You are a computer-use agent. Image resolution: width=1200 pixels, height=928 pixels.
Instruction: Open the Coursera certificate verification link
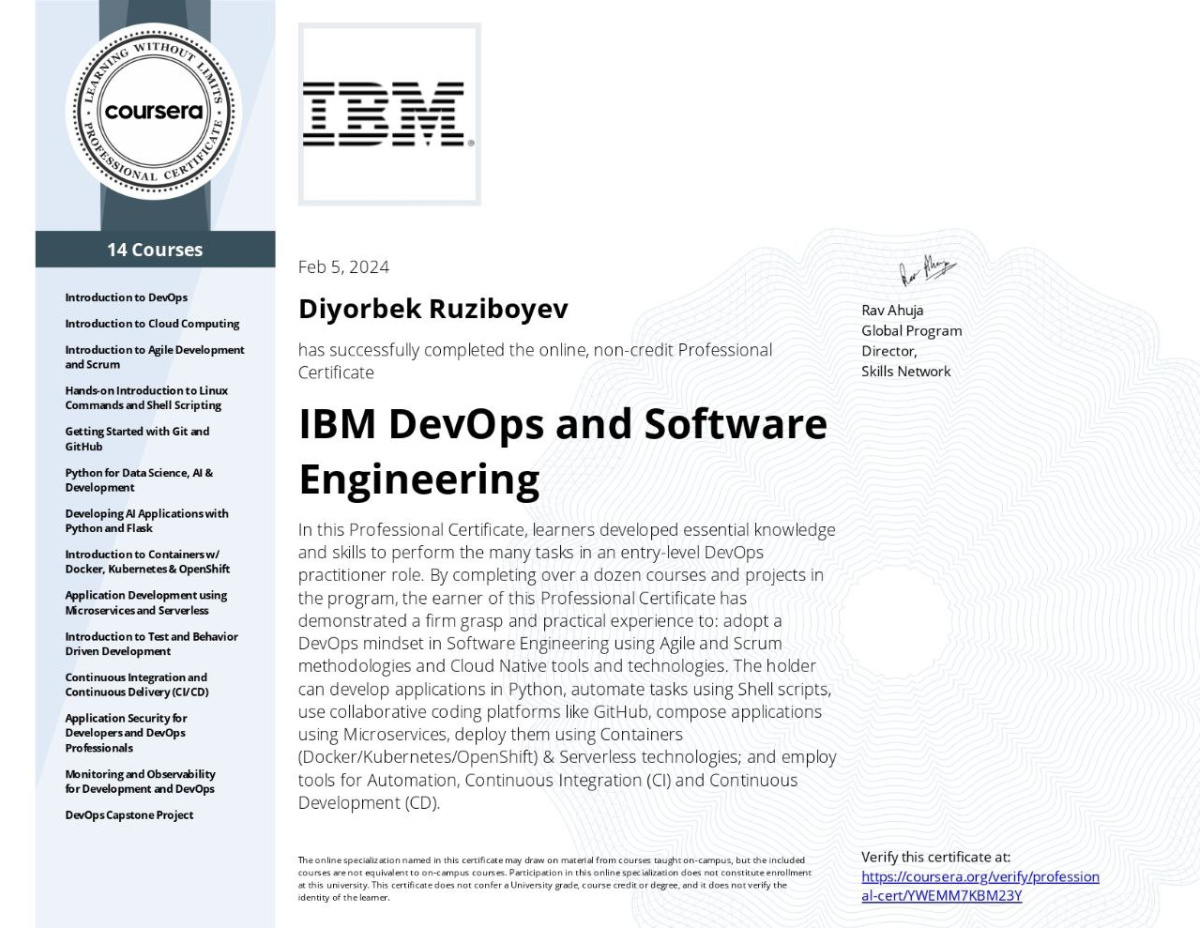point(980,886)
